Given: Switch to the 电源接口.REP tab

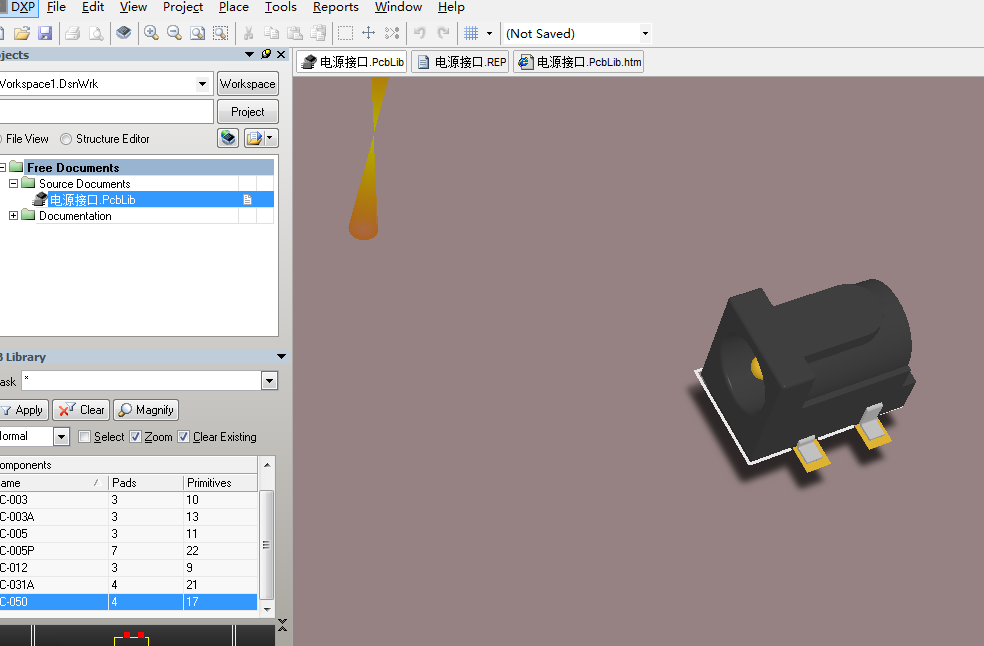Looking at the screenshot, I should [x=460, y=62].
